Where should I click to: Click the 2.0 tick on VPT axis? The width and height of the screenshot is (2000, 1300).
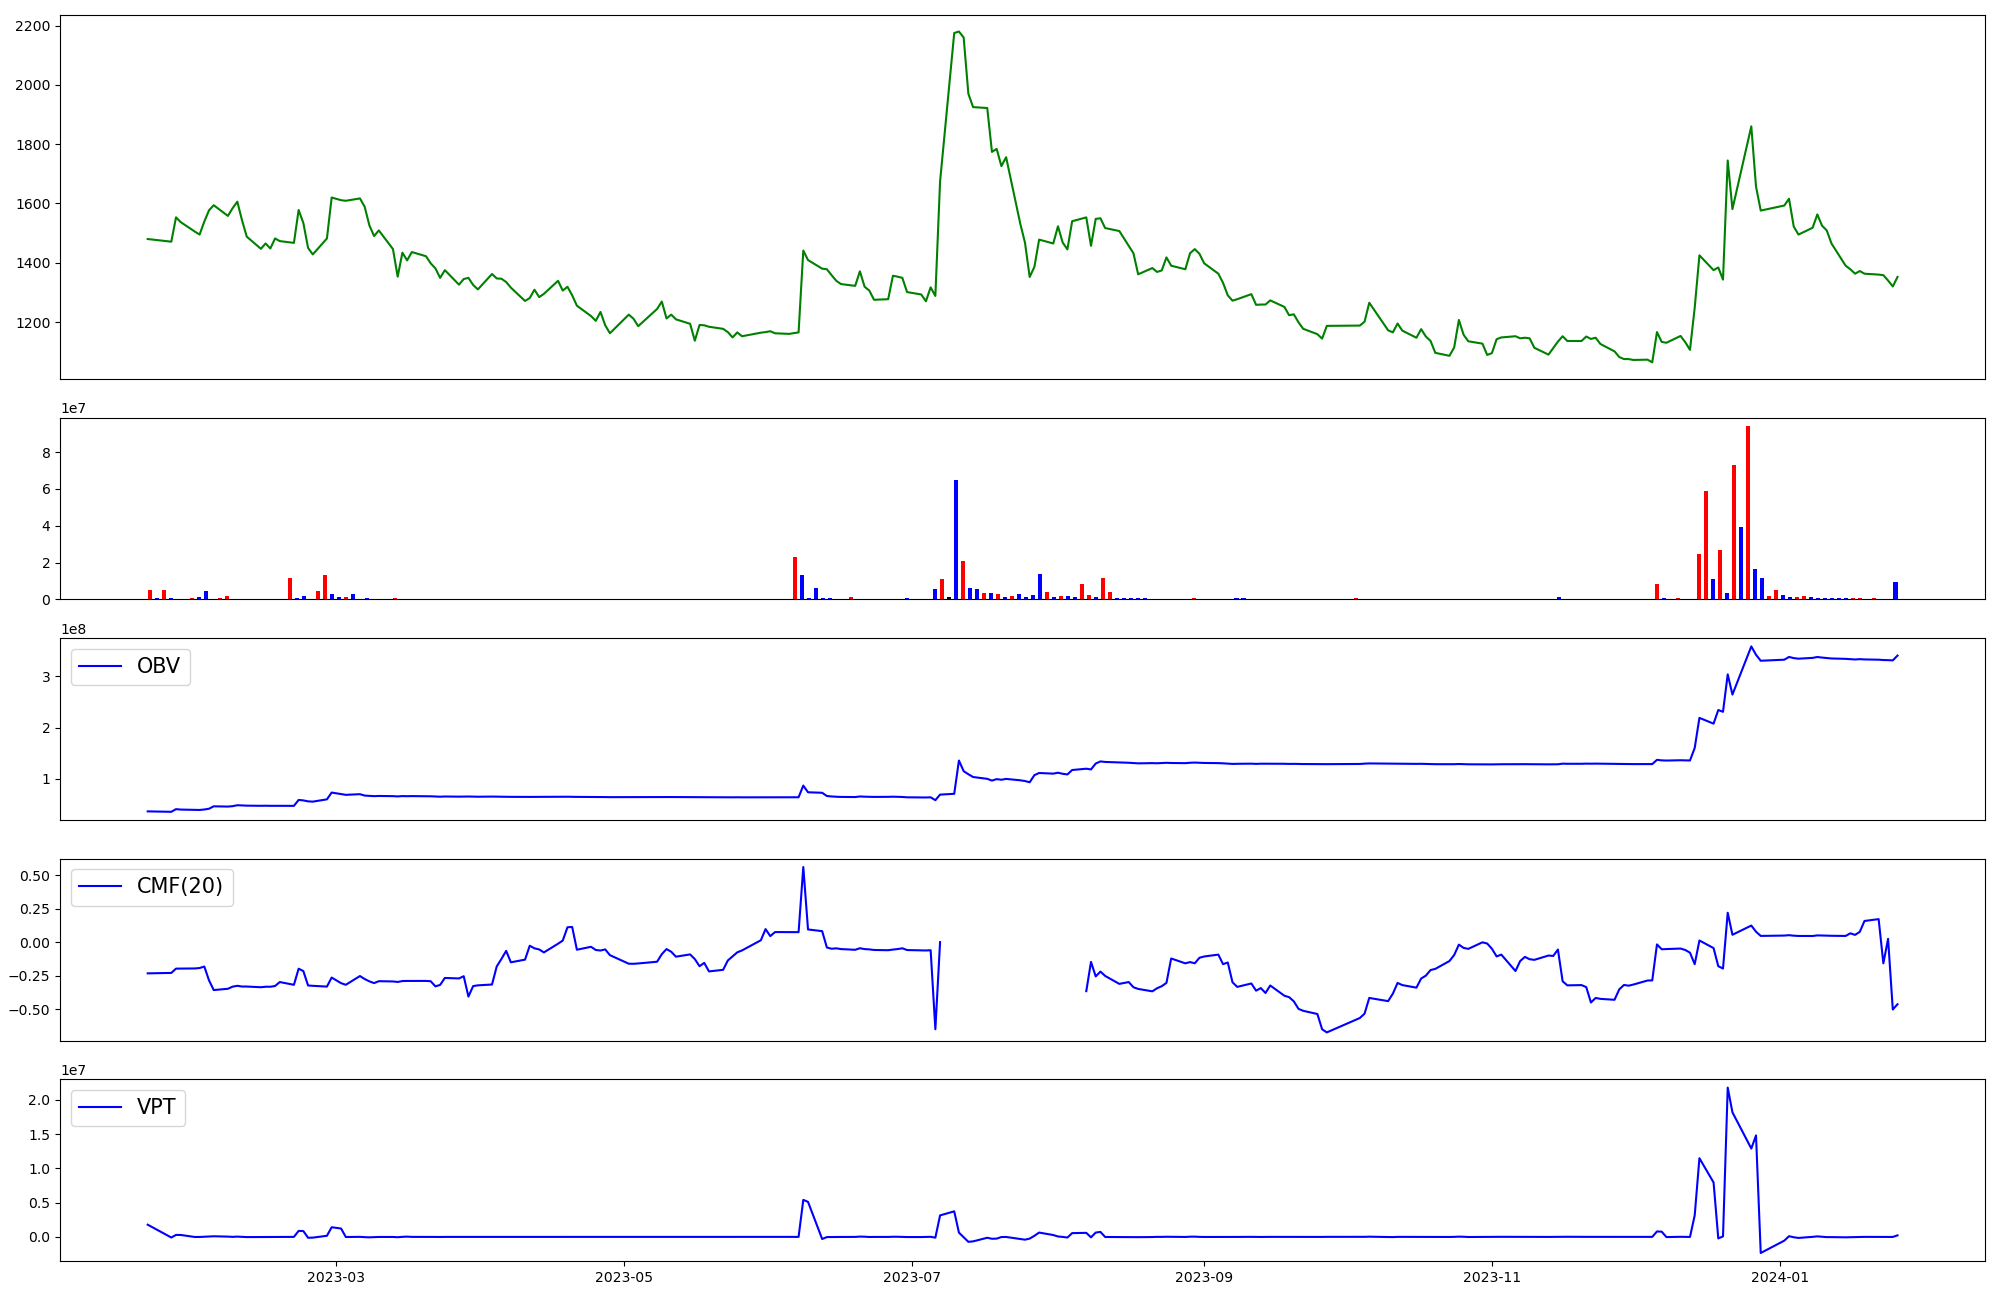38,1100
